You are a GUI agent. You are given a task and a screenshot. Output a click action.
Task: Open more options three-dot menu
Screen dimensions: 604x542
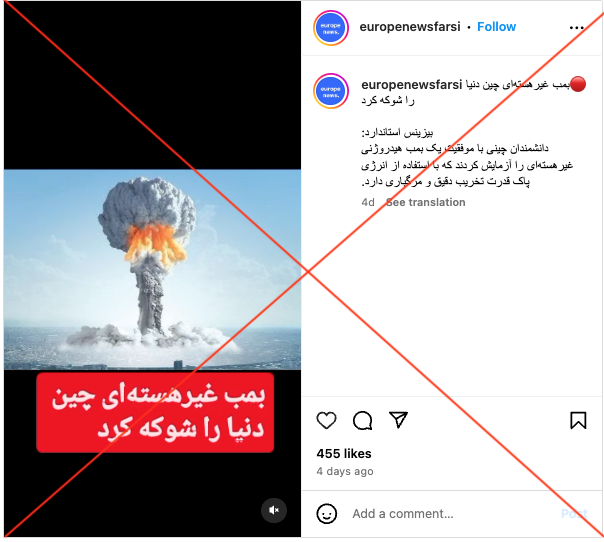click(x=577, y=27)
